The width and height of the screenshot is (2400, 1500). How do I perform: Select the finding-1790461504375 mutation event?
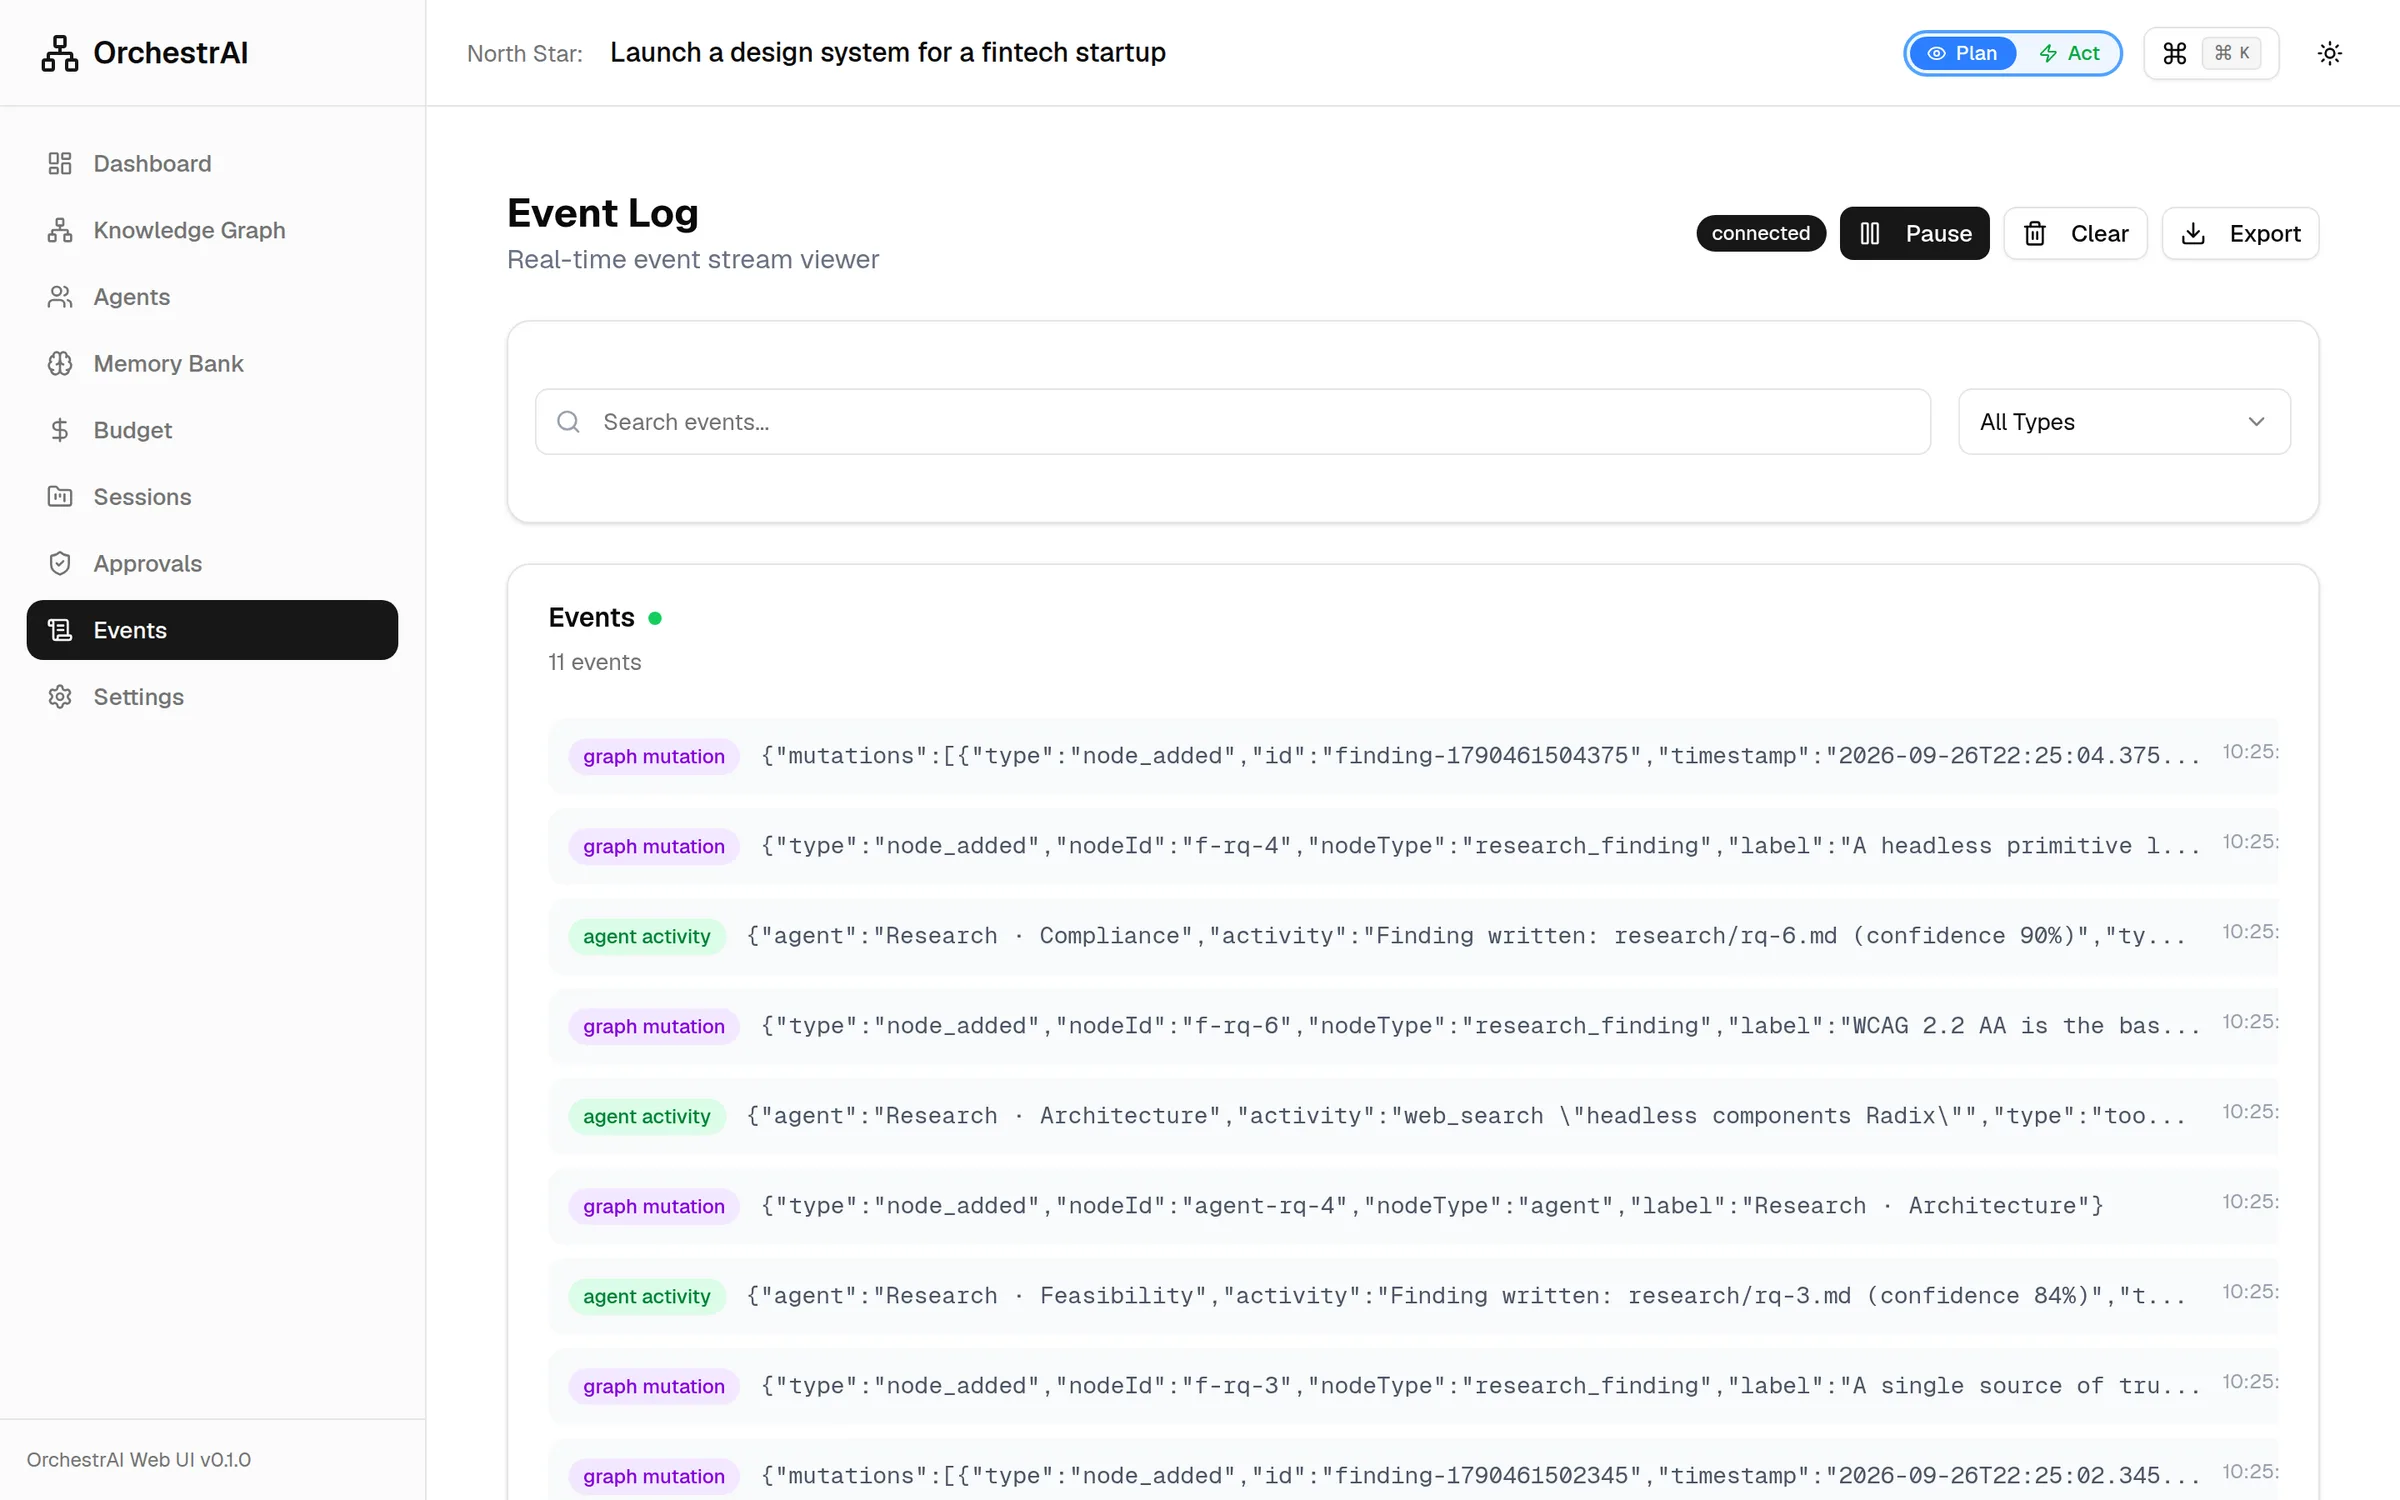pos(1413,756)
